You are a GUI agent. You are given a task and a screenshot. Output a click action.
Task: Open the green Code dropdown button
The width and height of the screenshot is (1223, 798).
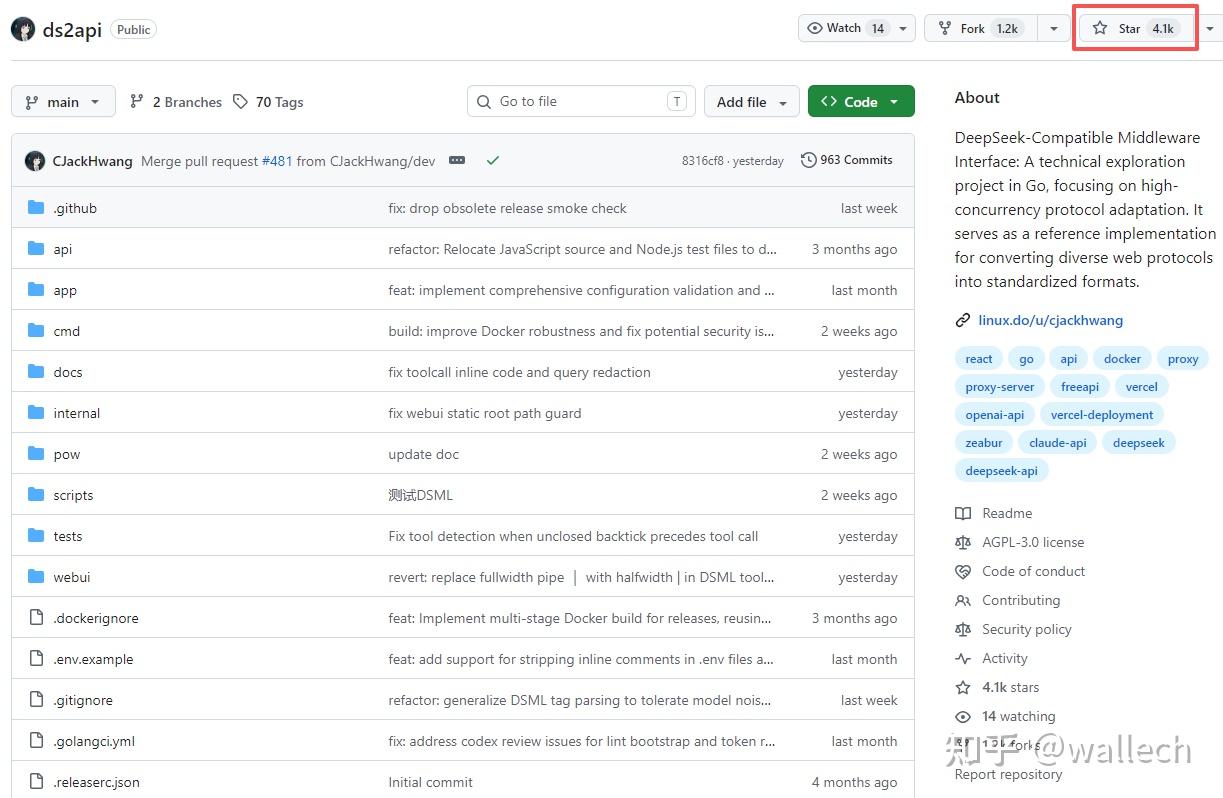[x=861, y=102]
